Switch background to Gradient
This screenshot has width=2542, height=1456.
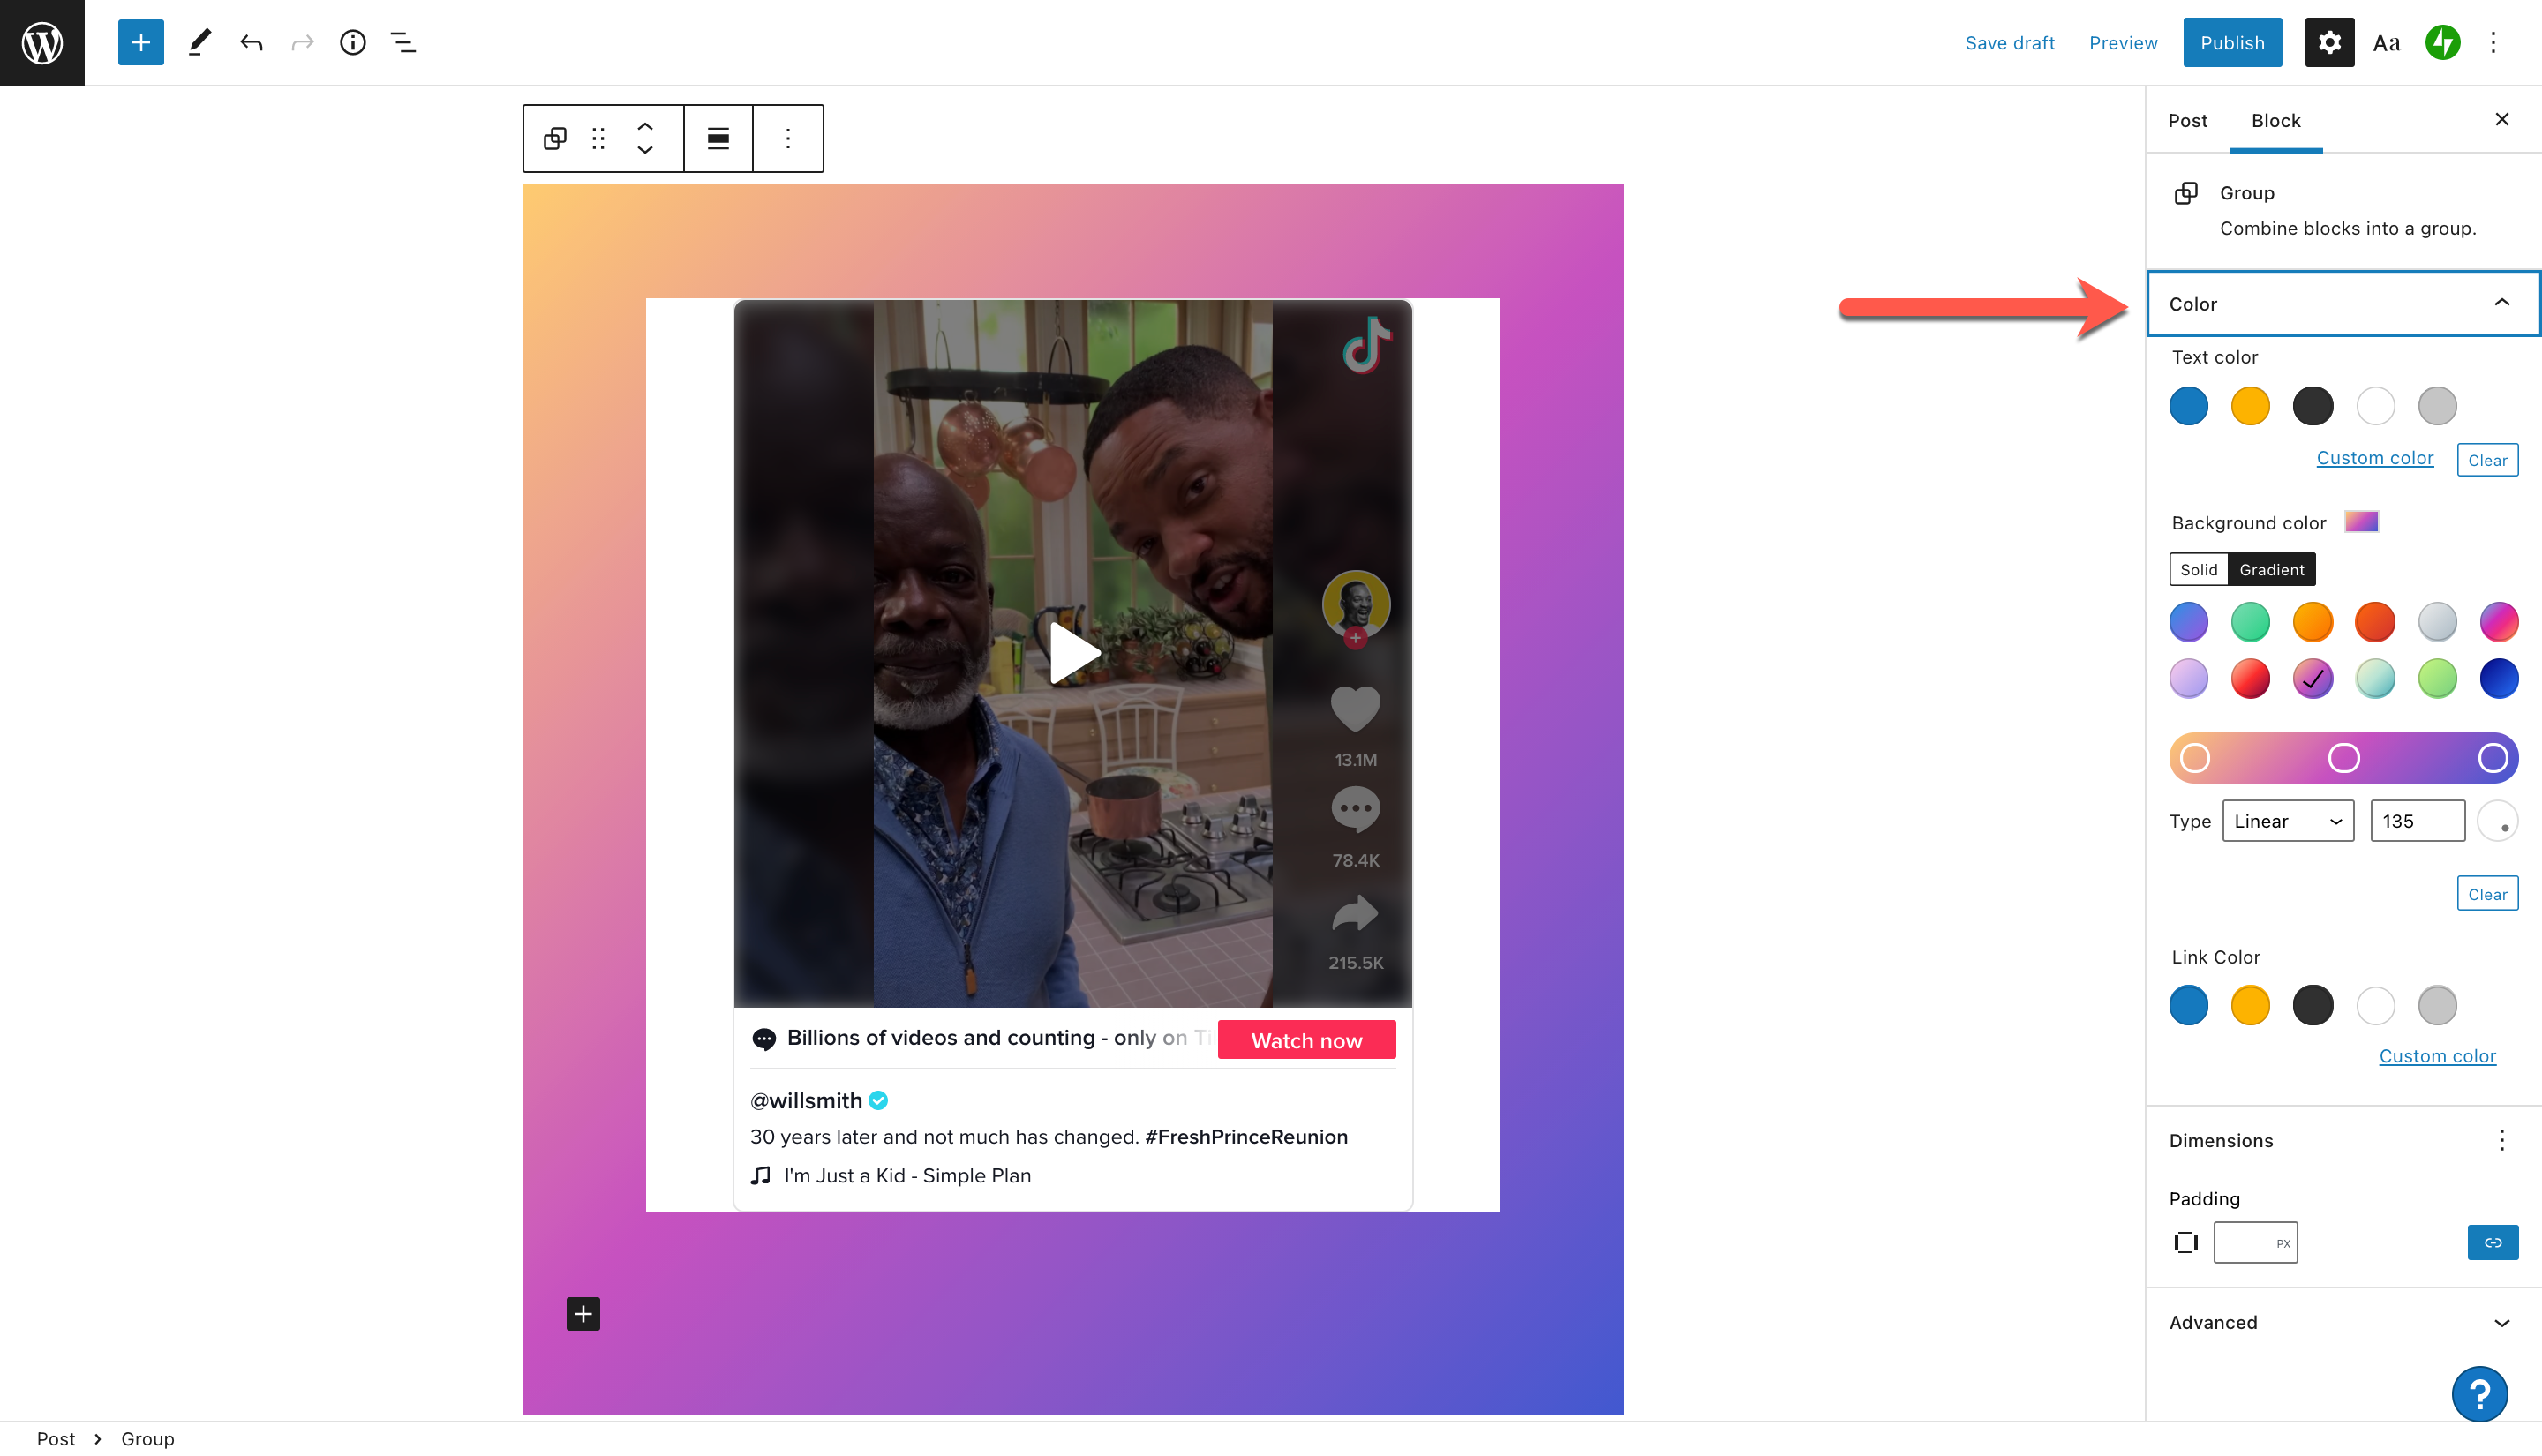[2271, 569]
